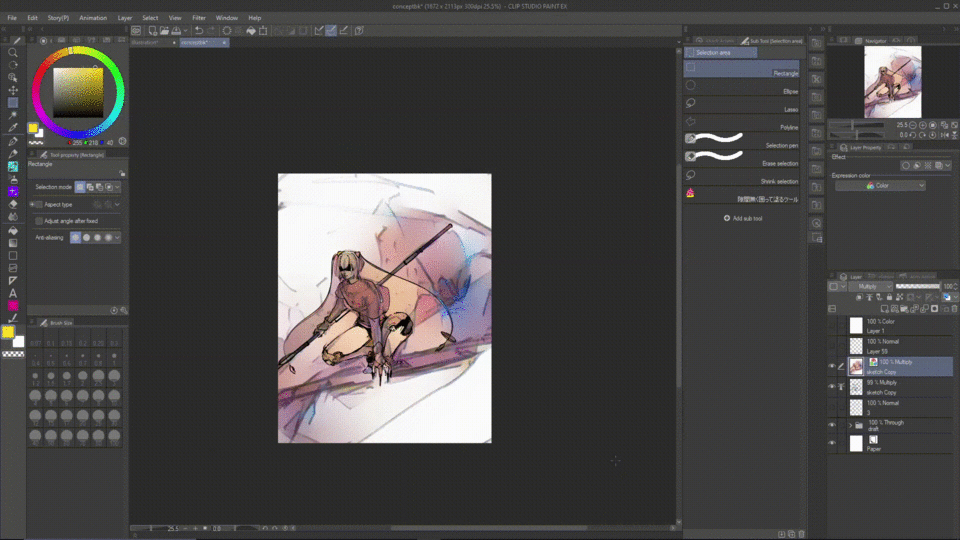Image resolution: width=960 pixels, height=540 pixels.
Task: Select the Selection pen sub tool
Action: click(x=741, y=140)
